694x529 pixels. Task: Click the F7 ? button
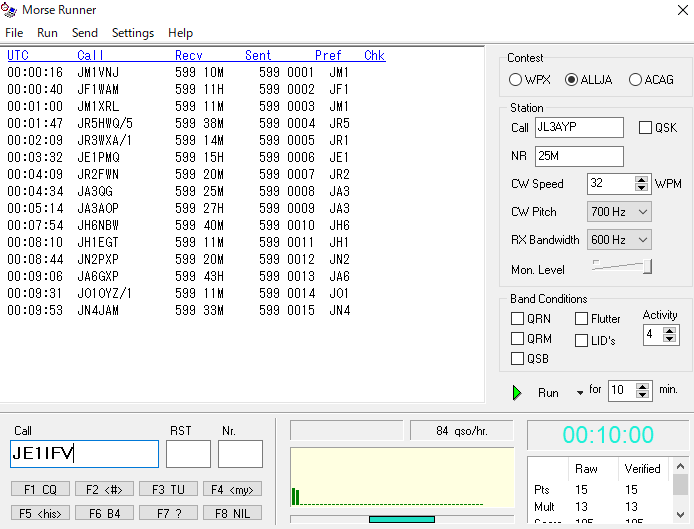click(168, 513)
